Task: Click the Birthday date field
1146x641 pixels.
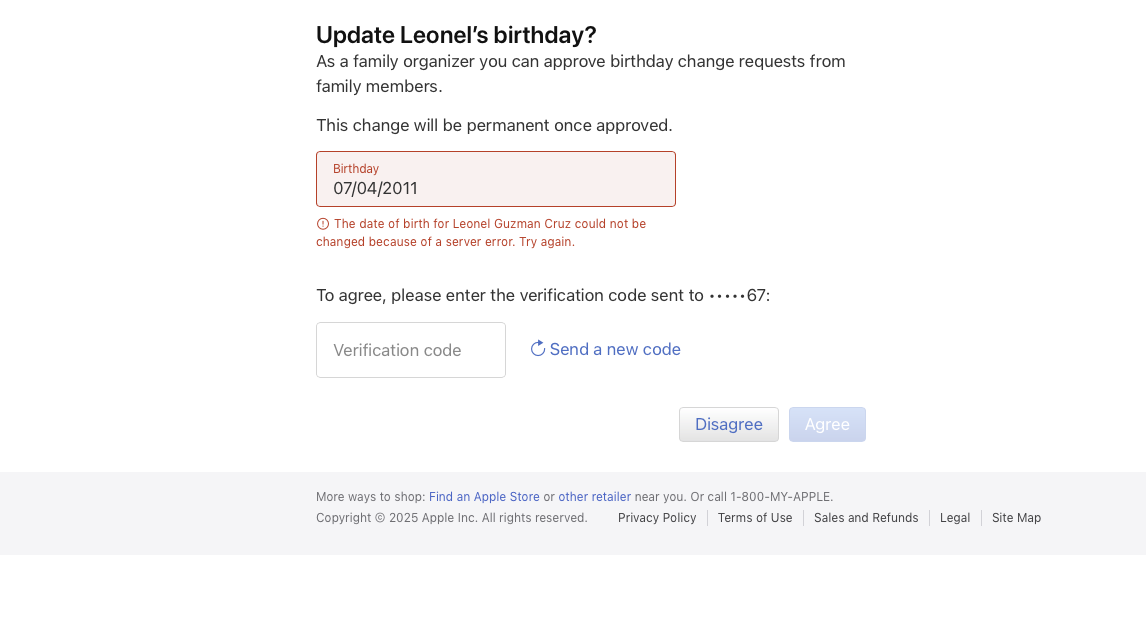Action: (495, 180)
